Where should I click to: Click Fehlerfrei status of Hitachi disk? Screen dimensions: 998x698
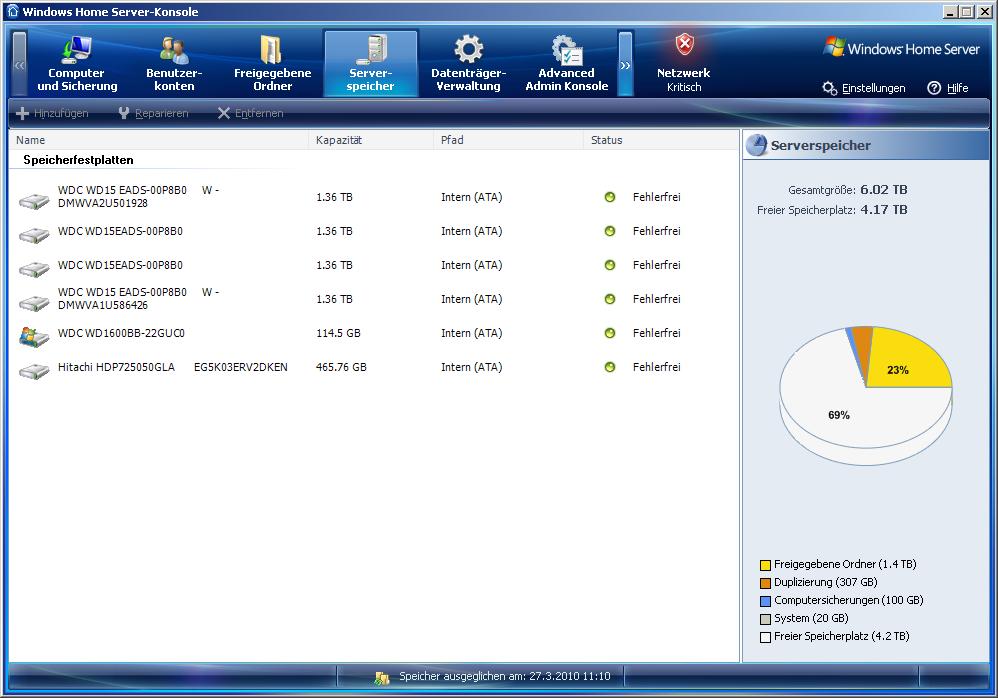click(657, 367)
